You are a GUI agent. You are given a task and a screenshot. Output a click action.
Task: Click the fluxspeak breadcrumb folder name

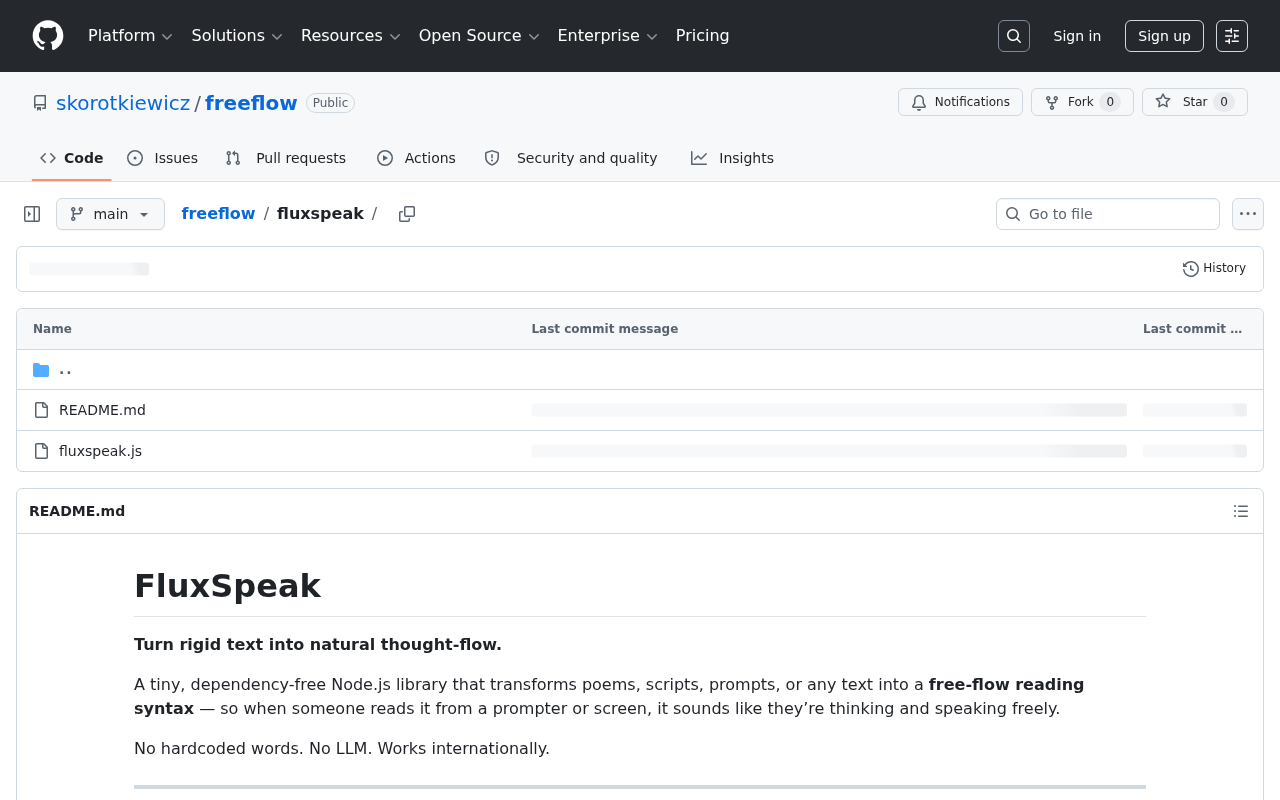pos(320,214)
